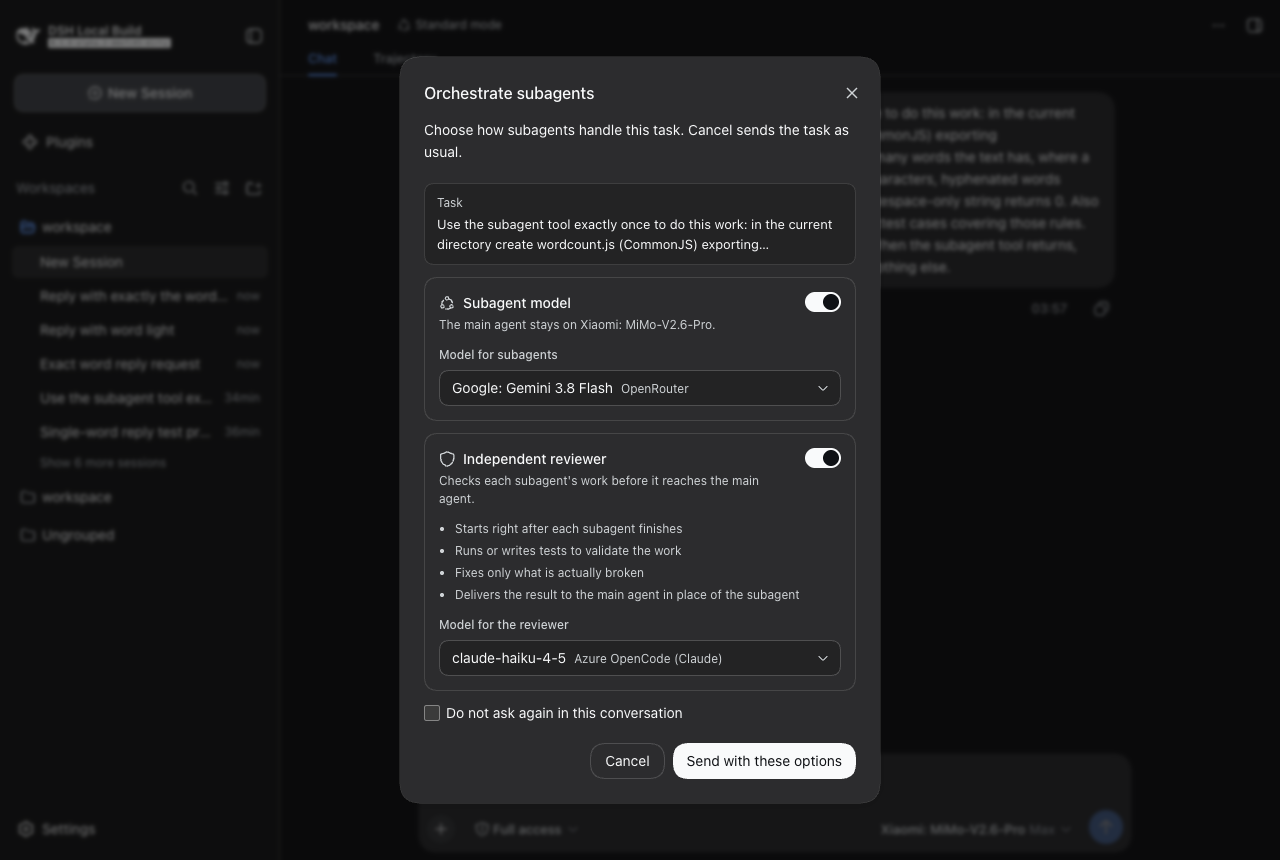Viewport: 1280px width, 860px height.
Task: Open the Xiaomi MiMo model selector
Action: point(975,829)
